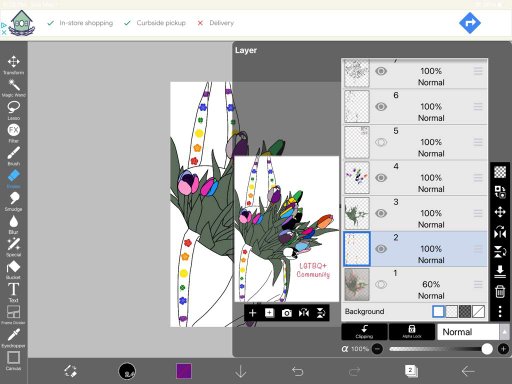Image resolution: width=512 pixels, height=384 pixels.
Task: Show layer 1 using eye icon
Action: click(381, 284)
